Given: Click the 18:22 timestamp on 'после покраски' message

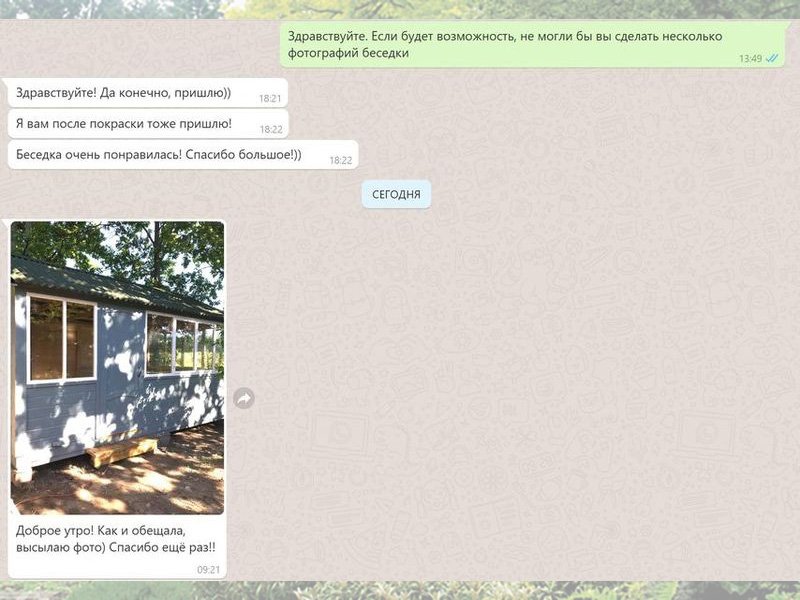Looking at the screenshot, I should pyautogui.click(x=271, y=130).
